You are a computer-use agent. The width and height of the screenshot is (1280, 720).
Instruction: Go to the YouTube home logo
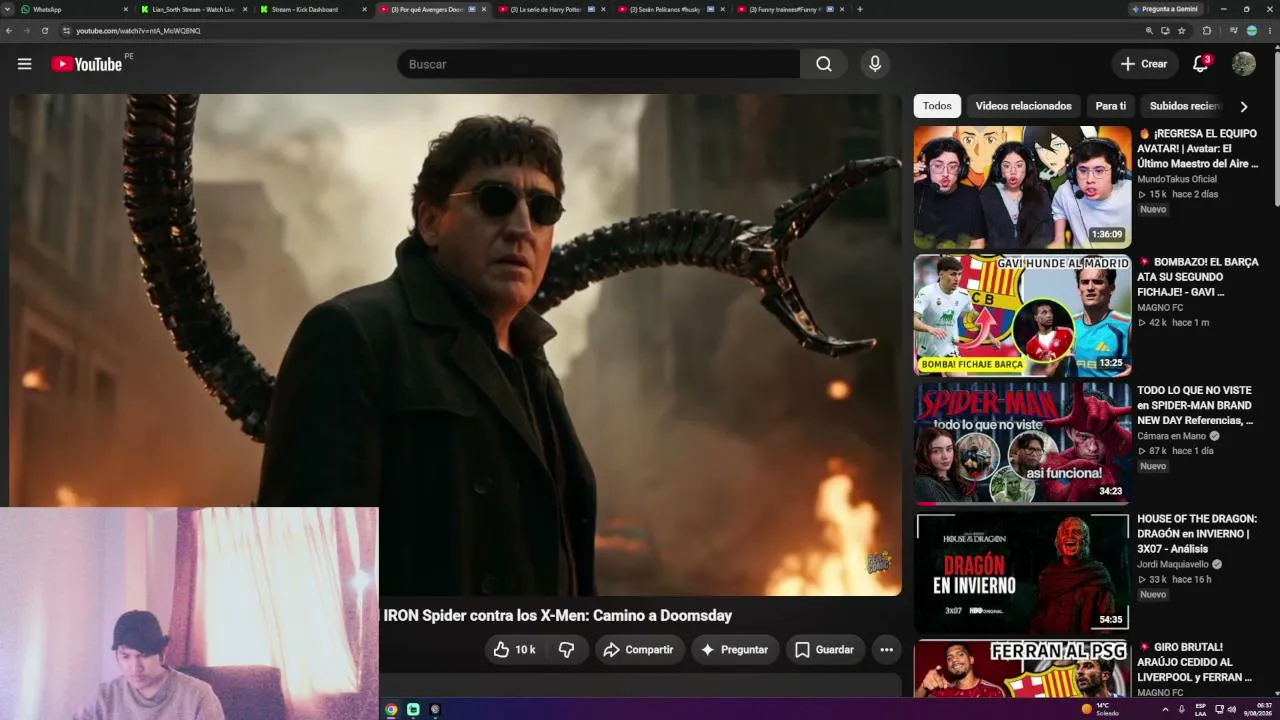tap(87, 64)
